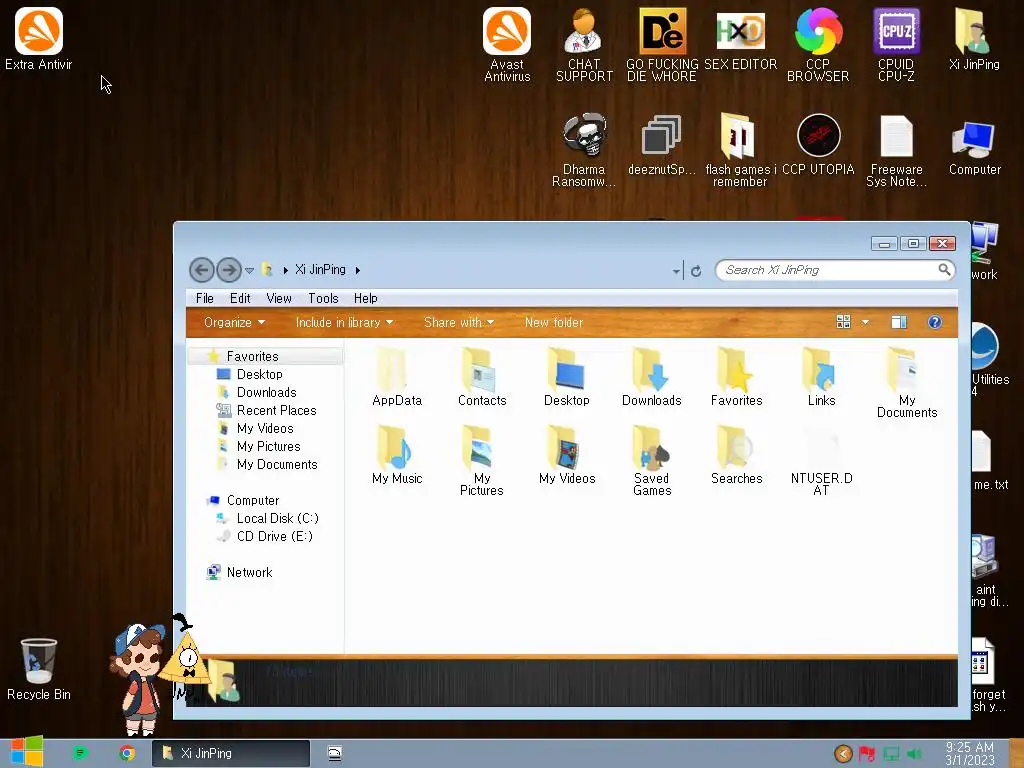
Task: Open recent pages dropdown arrow
Action: [249, 270]
